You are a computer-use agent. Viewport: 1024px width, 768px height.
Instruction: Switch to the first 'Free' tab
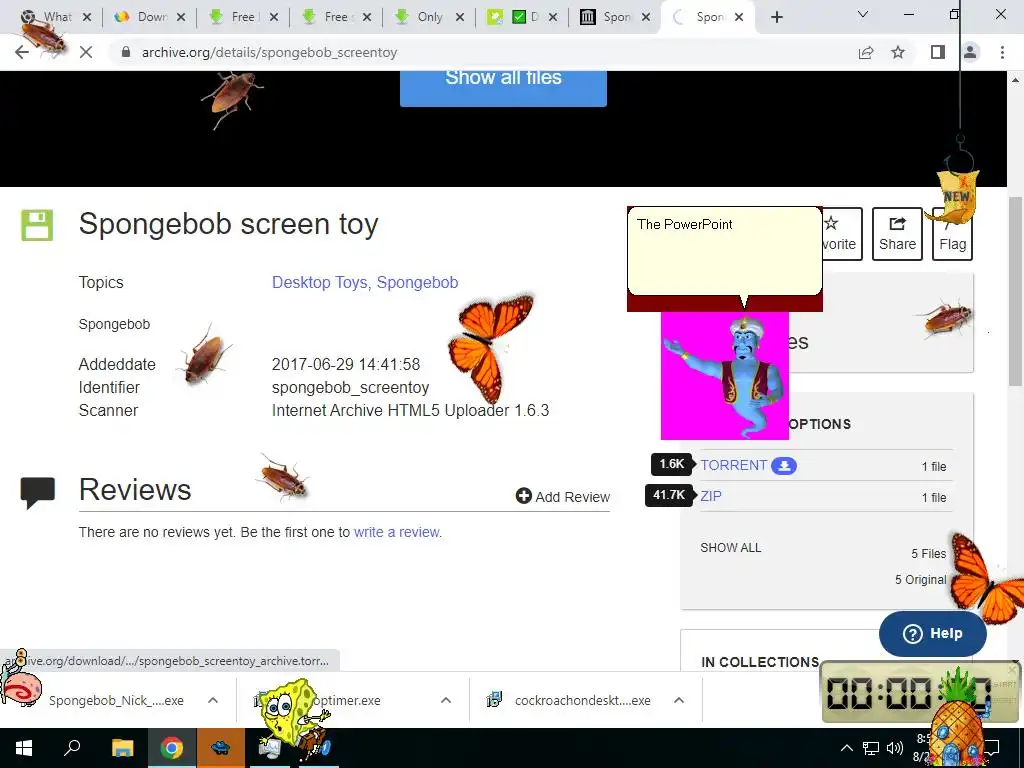pyautogui.click(x=243, y=17)
